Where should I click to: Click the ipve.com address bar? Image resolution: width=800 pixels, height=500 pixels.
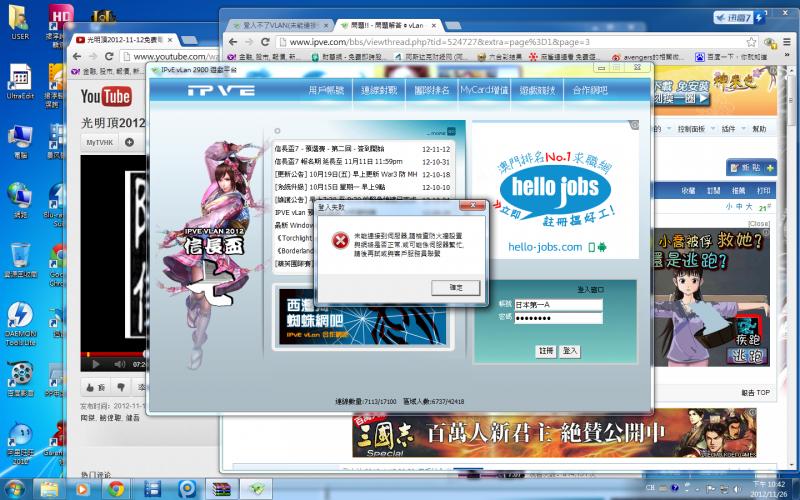(x=510, y=42)
